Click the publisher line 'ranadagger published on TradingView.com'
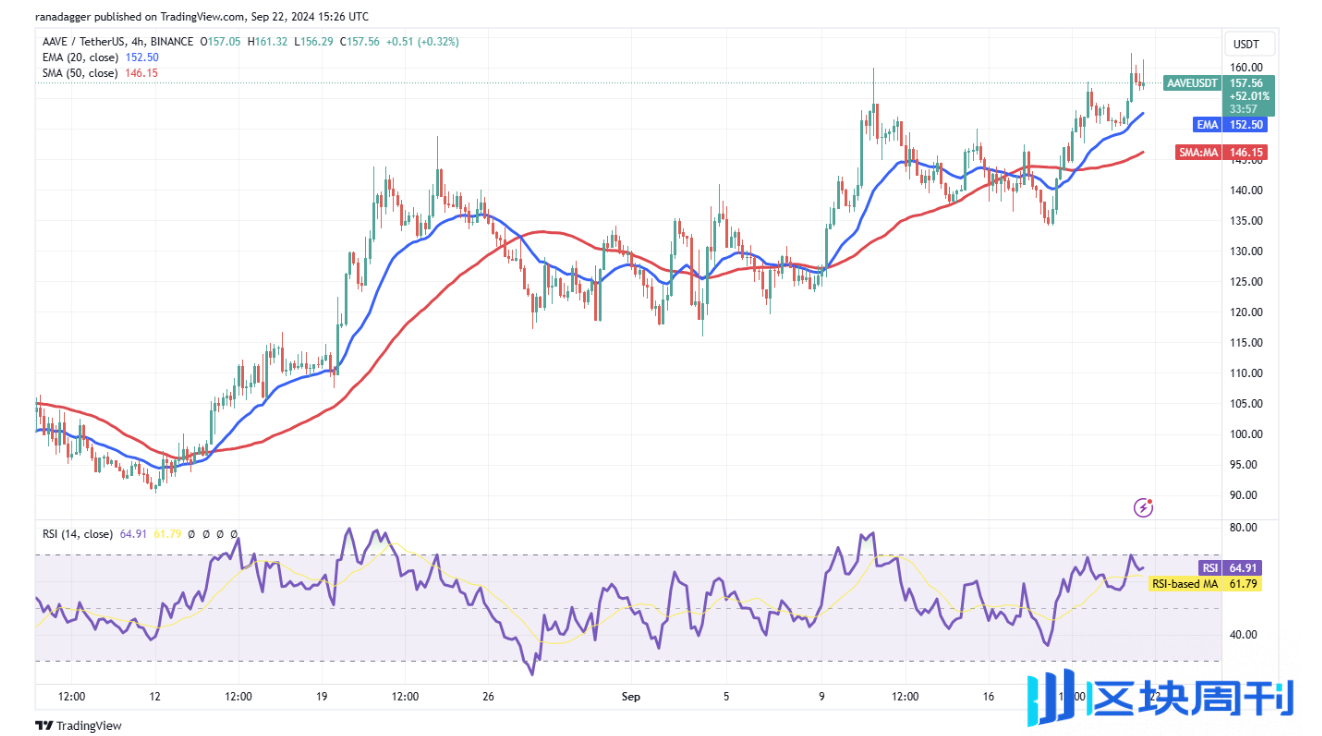This screenshot has height=736, width=1322. click(x=142, y=17)
